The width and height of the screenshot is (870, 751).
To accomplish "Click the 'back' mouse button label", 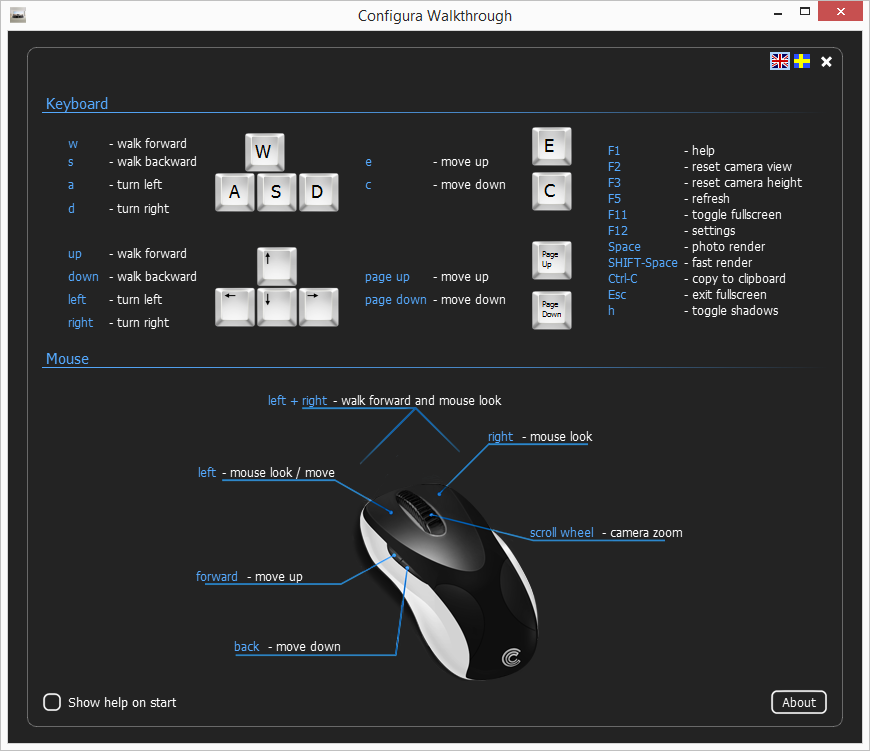I will [x=246, y=647].
